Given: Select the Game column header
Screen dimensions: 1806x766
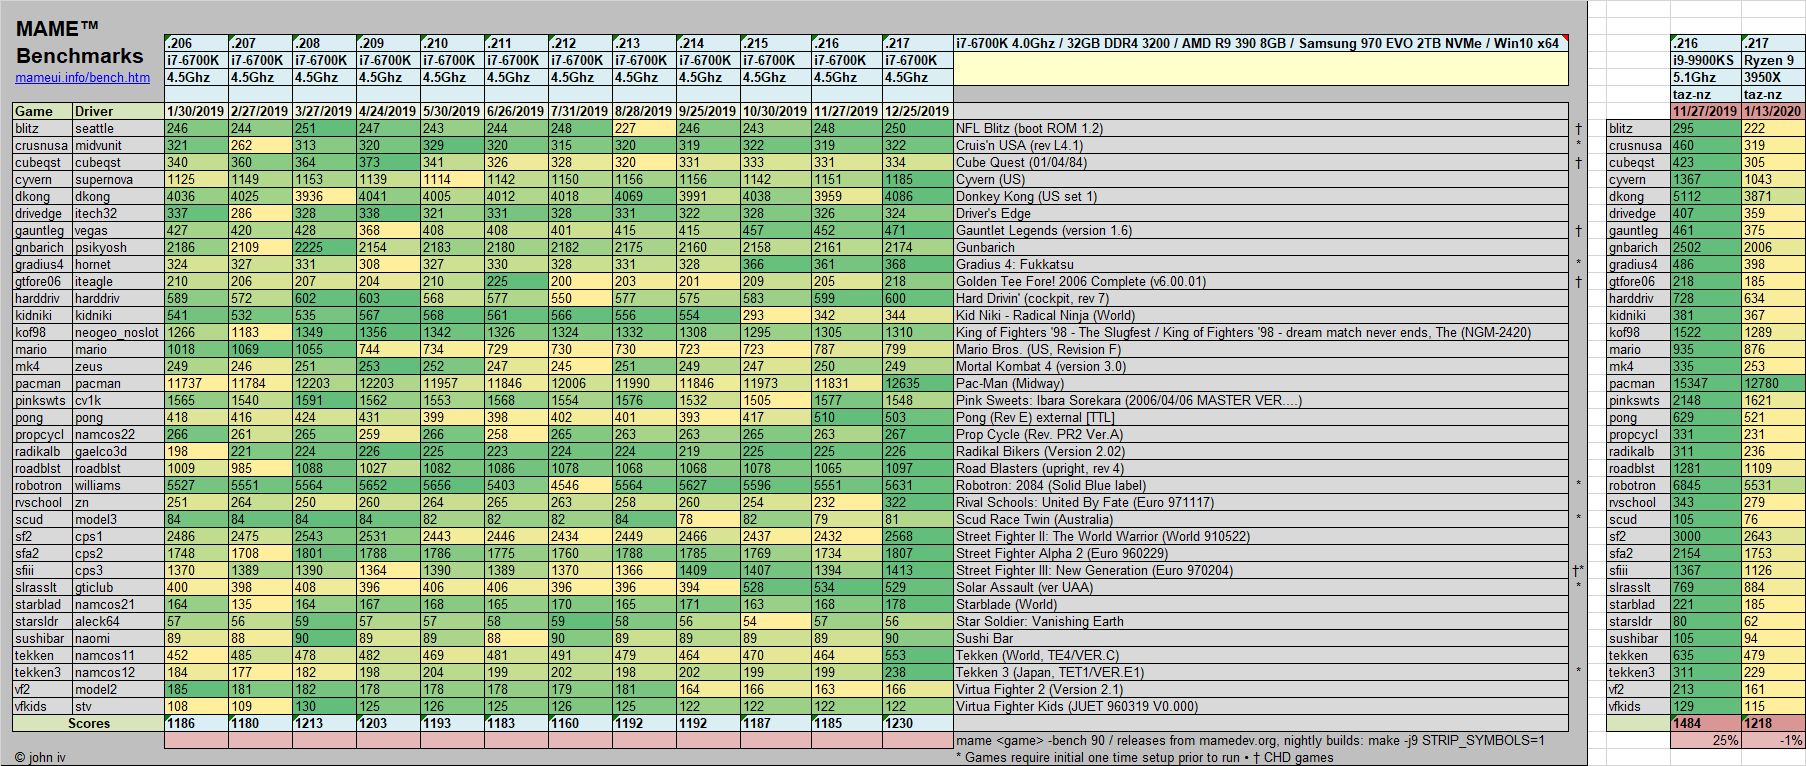Looking at the screenshot, I should tap(42, 111).
